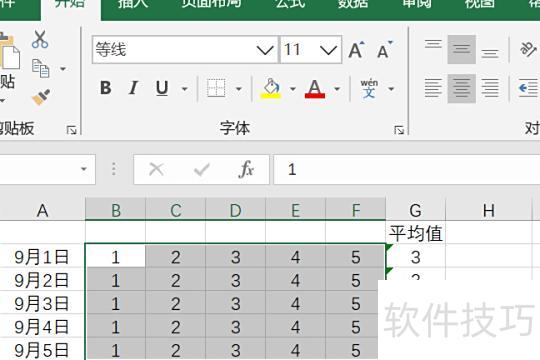Click the 9月5日 cell
Viewport: 540px width, 360px height.
click(x=42, y=350)
